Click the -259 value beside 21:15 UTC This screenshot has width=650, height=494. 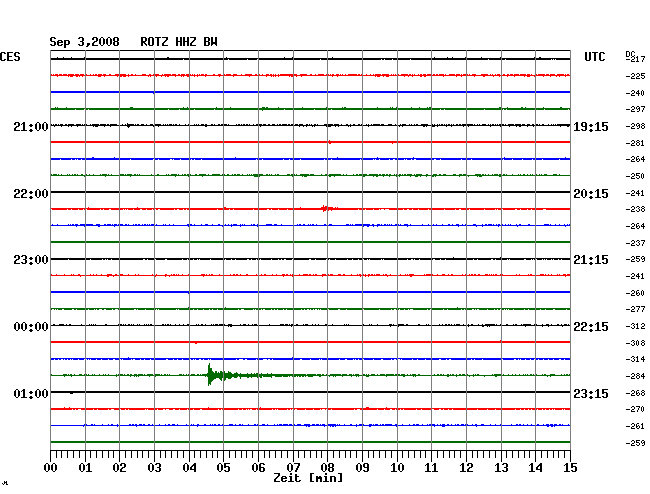[x=635, y=259]
